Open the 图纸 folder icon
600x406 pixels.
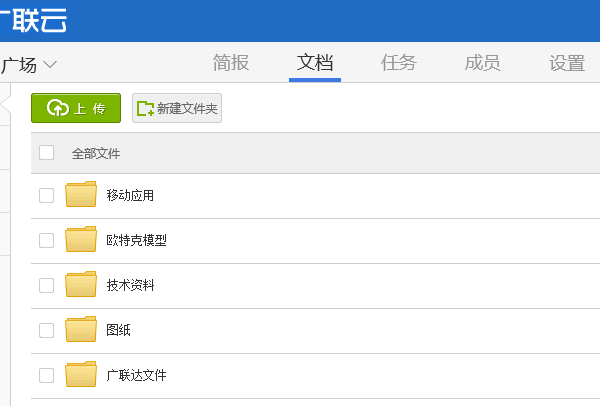point(81,330)
